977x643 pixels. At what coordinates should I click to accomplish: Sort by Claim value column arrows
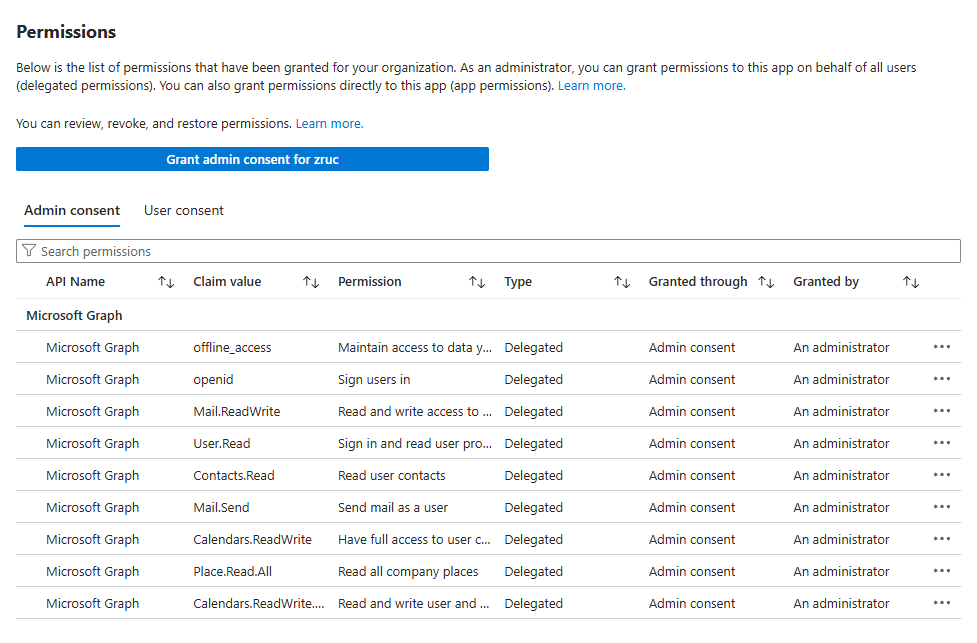(x=311, y=282)
